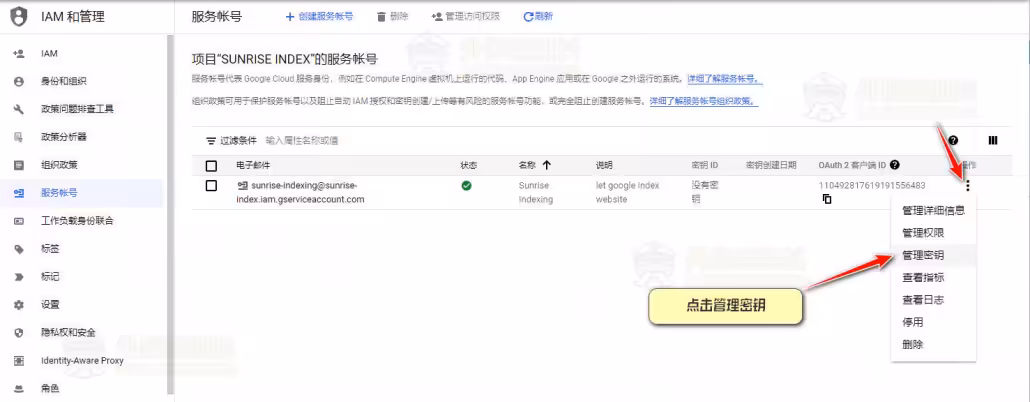Image resolution: width=1030 pixels, height=402 pixels.
Task: Click the 身份和组织 person icon
Action: click(19, 81)
